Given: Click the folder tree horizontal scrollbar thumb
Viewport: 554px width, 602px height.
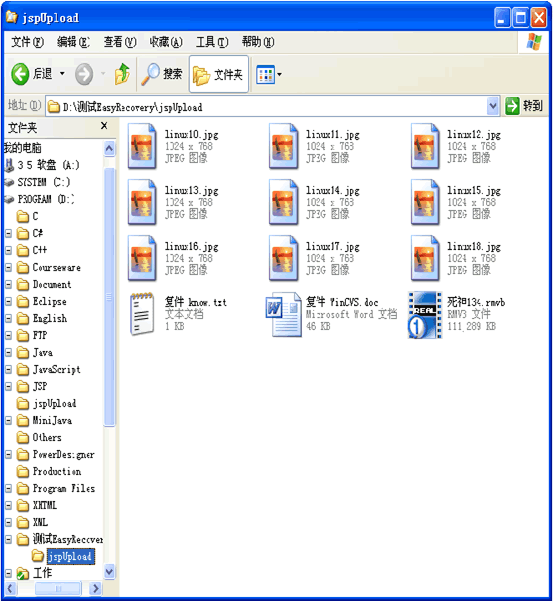Looking at the screenshot, I should [58, 588].
